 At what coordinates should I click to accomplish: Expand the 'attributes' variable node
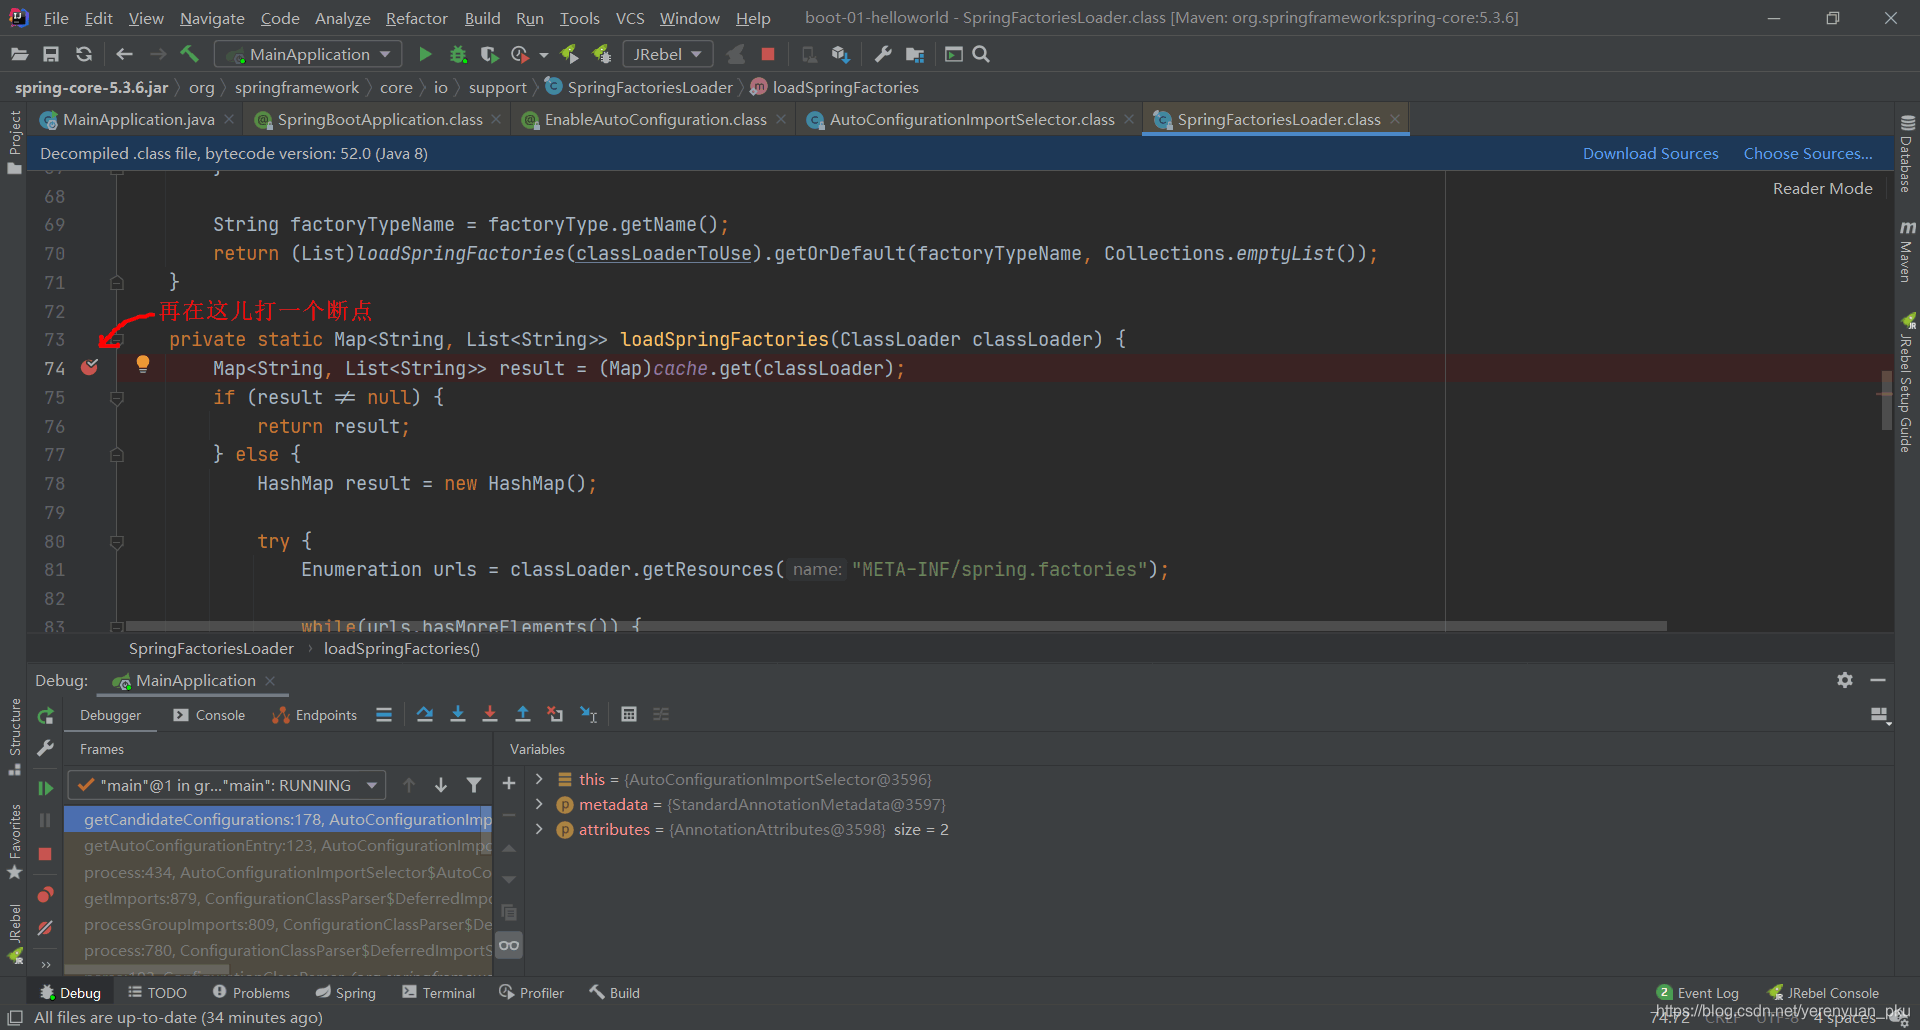point(539,829)
